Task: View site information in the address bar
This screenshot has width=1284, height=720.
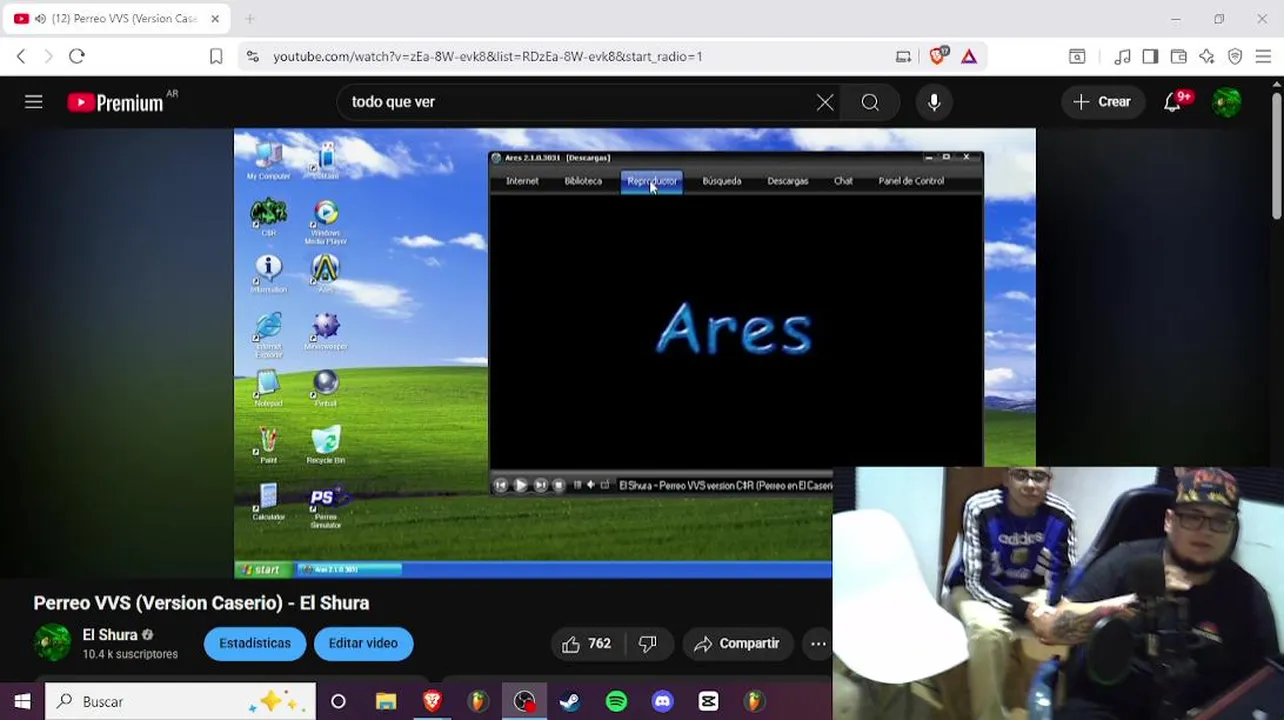Action: click(252, 57)
